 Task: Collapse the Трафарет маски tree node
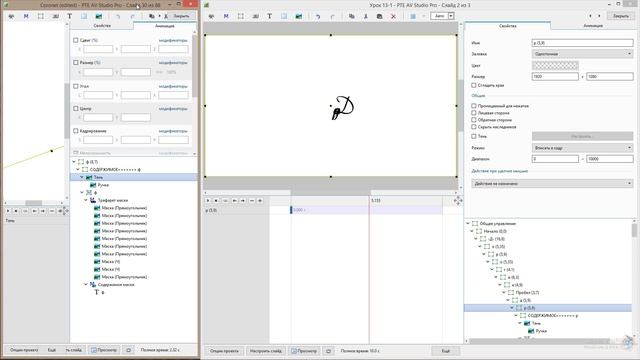click(86, 200)
